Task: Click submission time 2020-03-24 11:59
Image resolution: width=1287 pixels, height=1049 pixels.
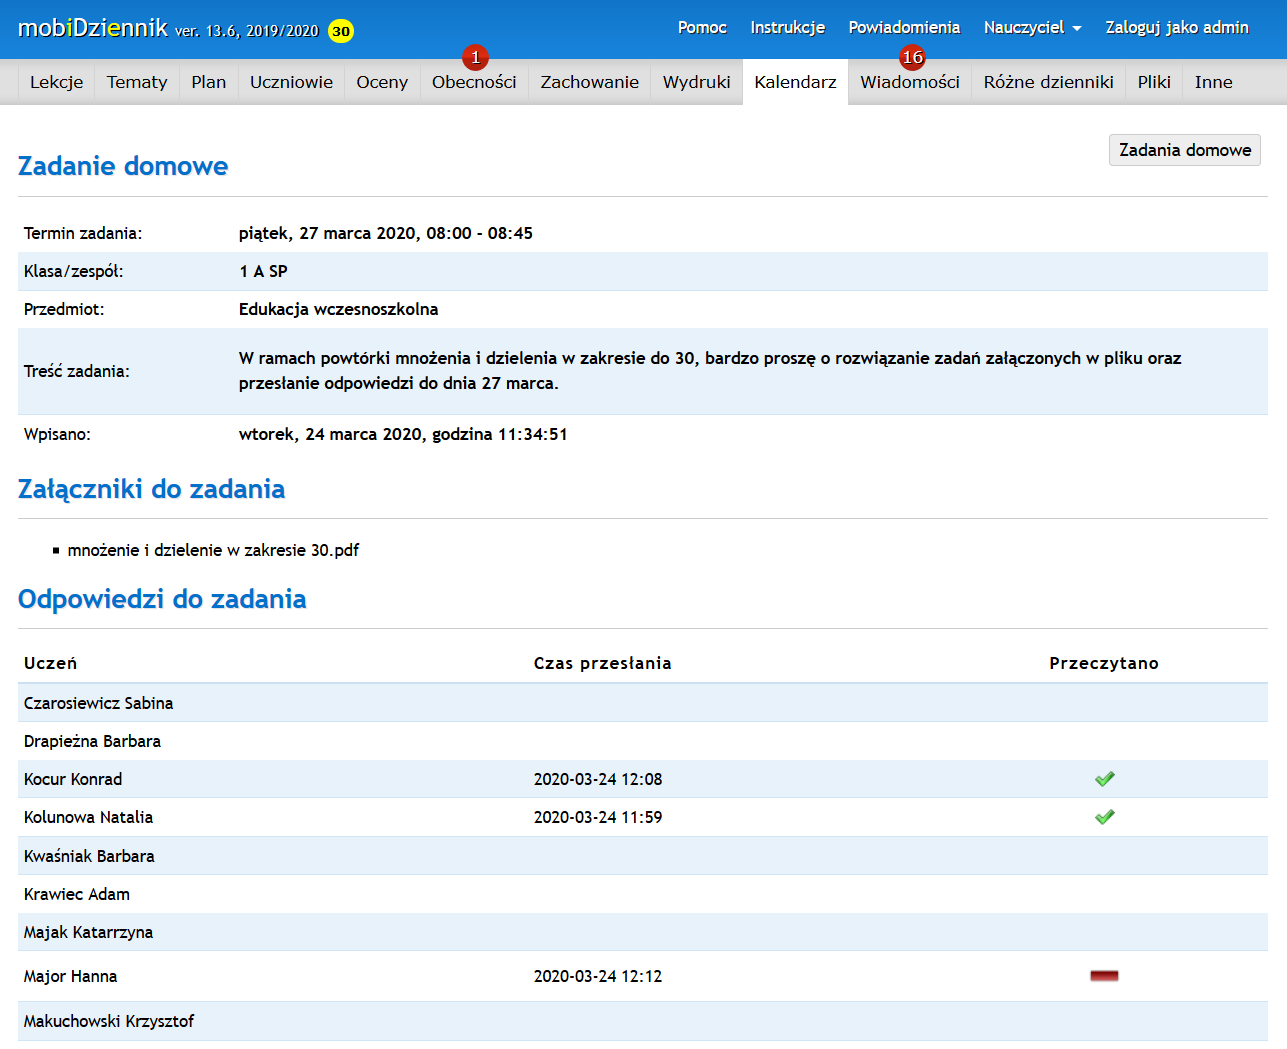Action: point(598,817)
